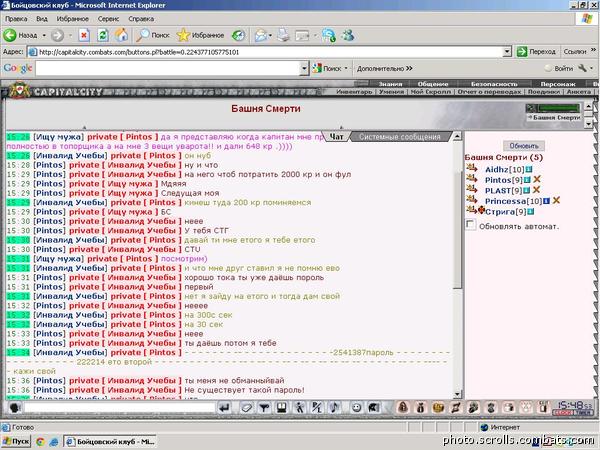Screen dimensions: 600x450
Task: Click the IE Back (Назад) arrow
Action: [10, 36]
